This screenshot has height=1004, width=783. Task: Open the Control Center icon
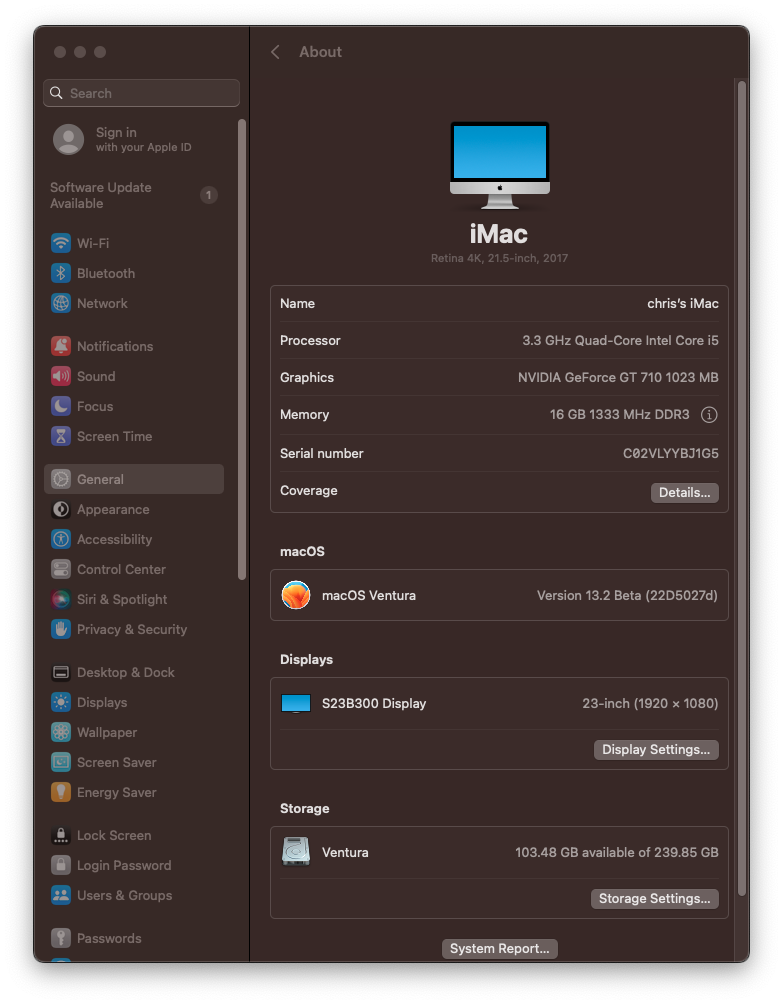(61, 570)
